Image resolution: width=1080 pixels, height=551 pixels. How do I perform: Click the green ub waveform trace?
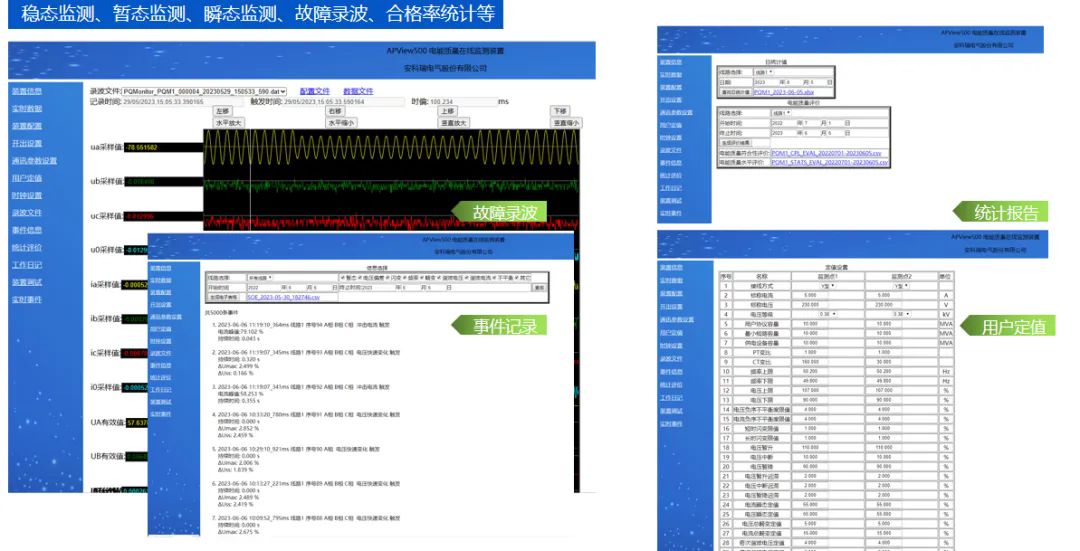(391, 185)
